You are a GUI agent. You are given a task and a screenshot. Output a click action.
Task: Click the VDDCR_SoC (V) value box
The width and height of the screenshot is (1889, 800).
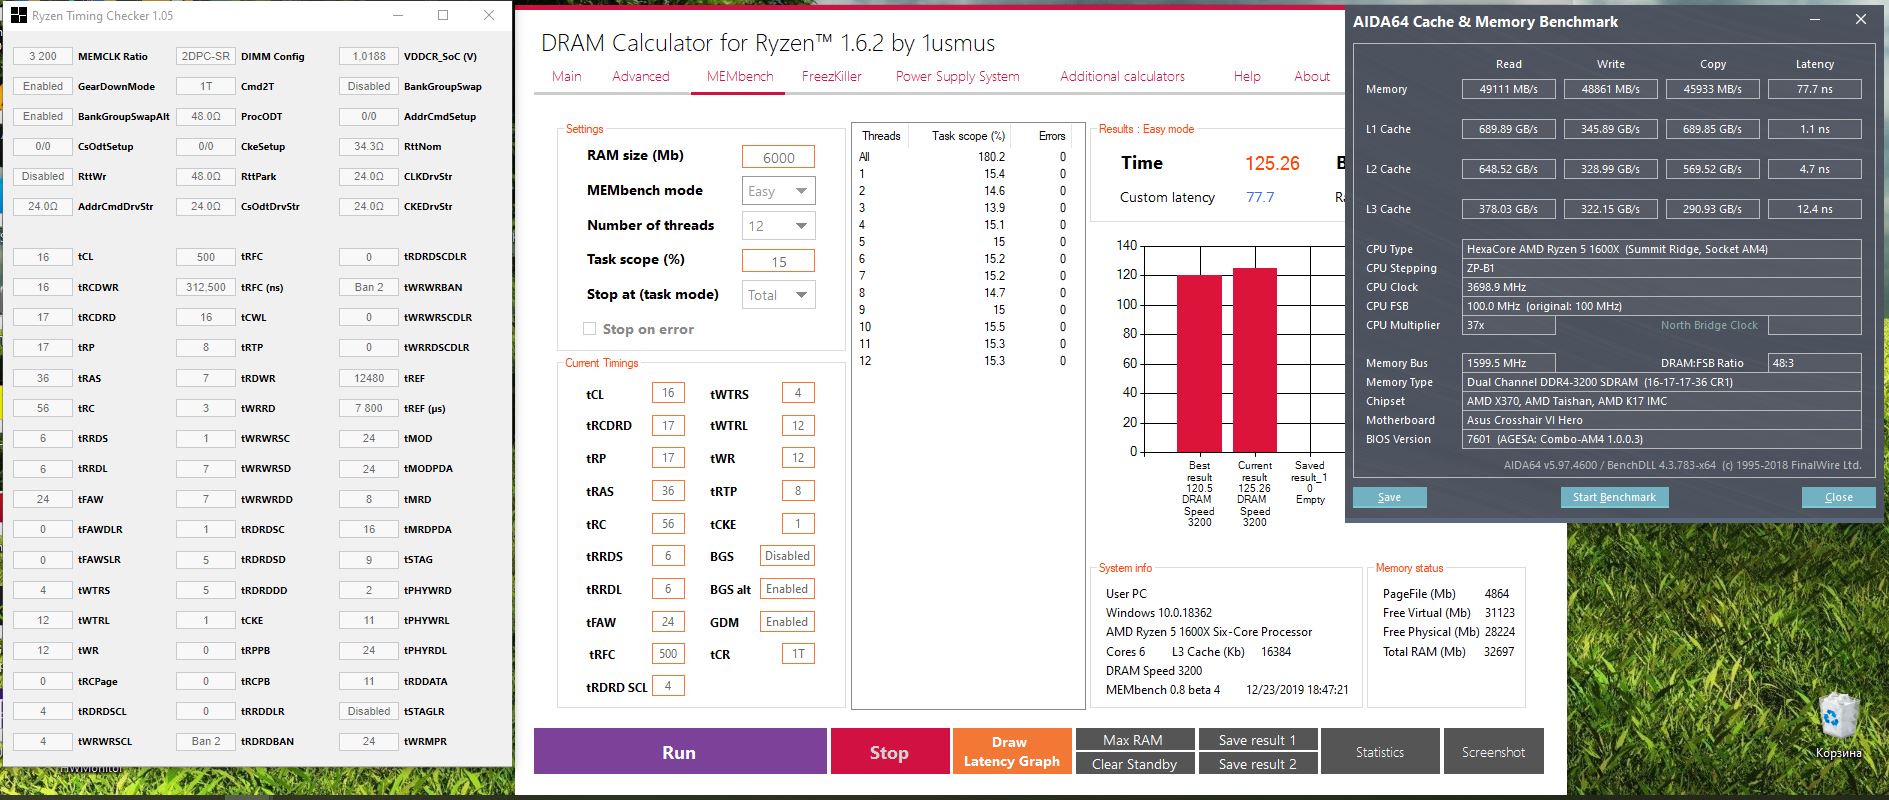point(369,56)
